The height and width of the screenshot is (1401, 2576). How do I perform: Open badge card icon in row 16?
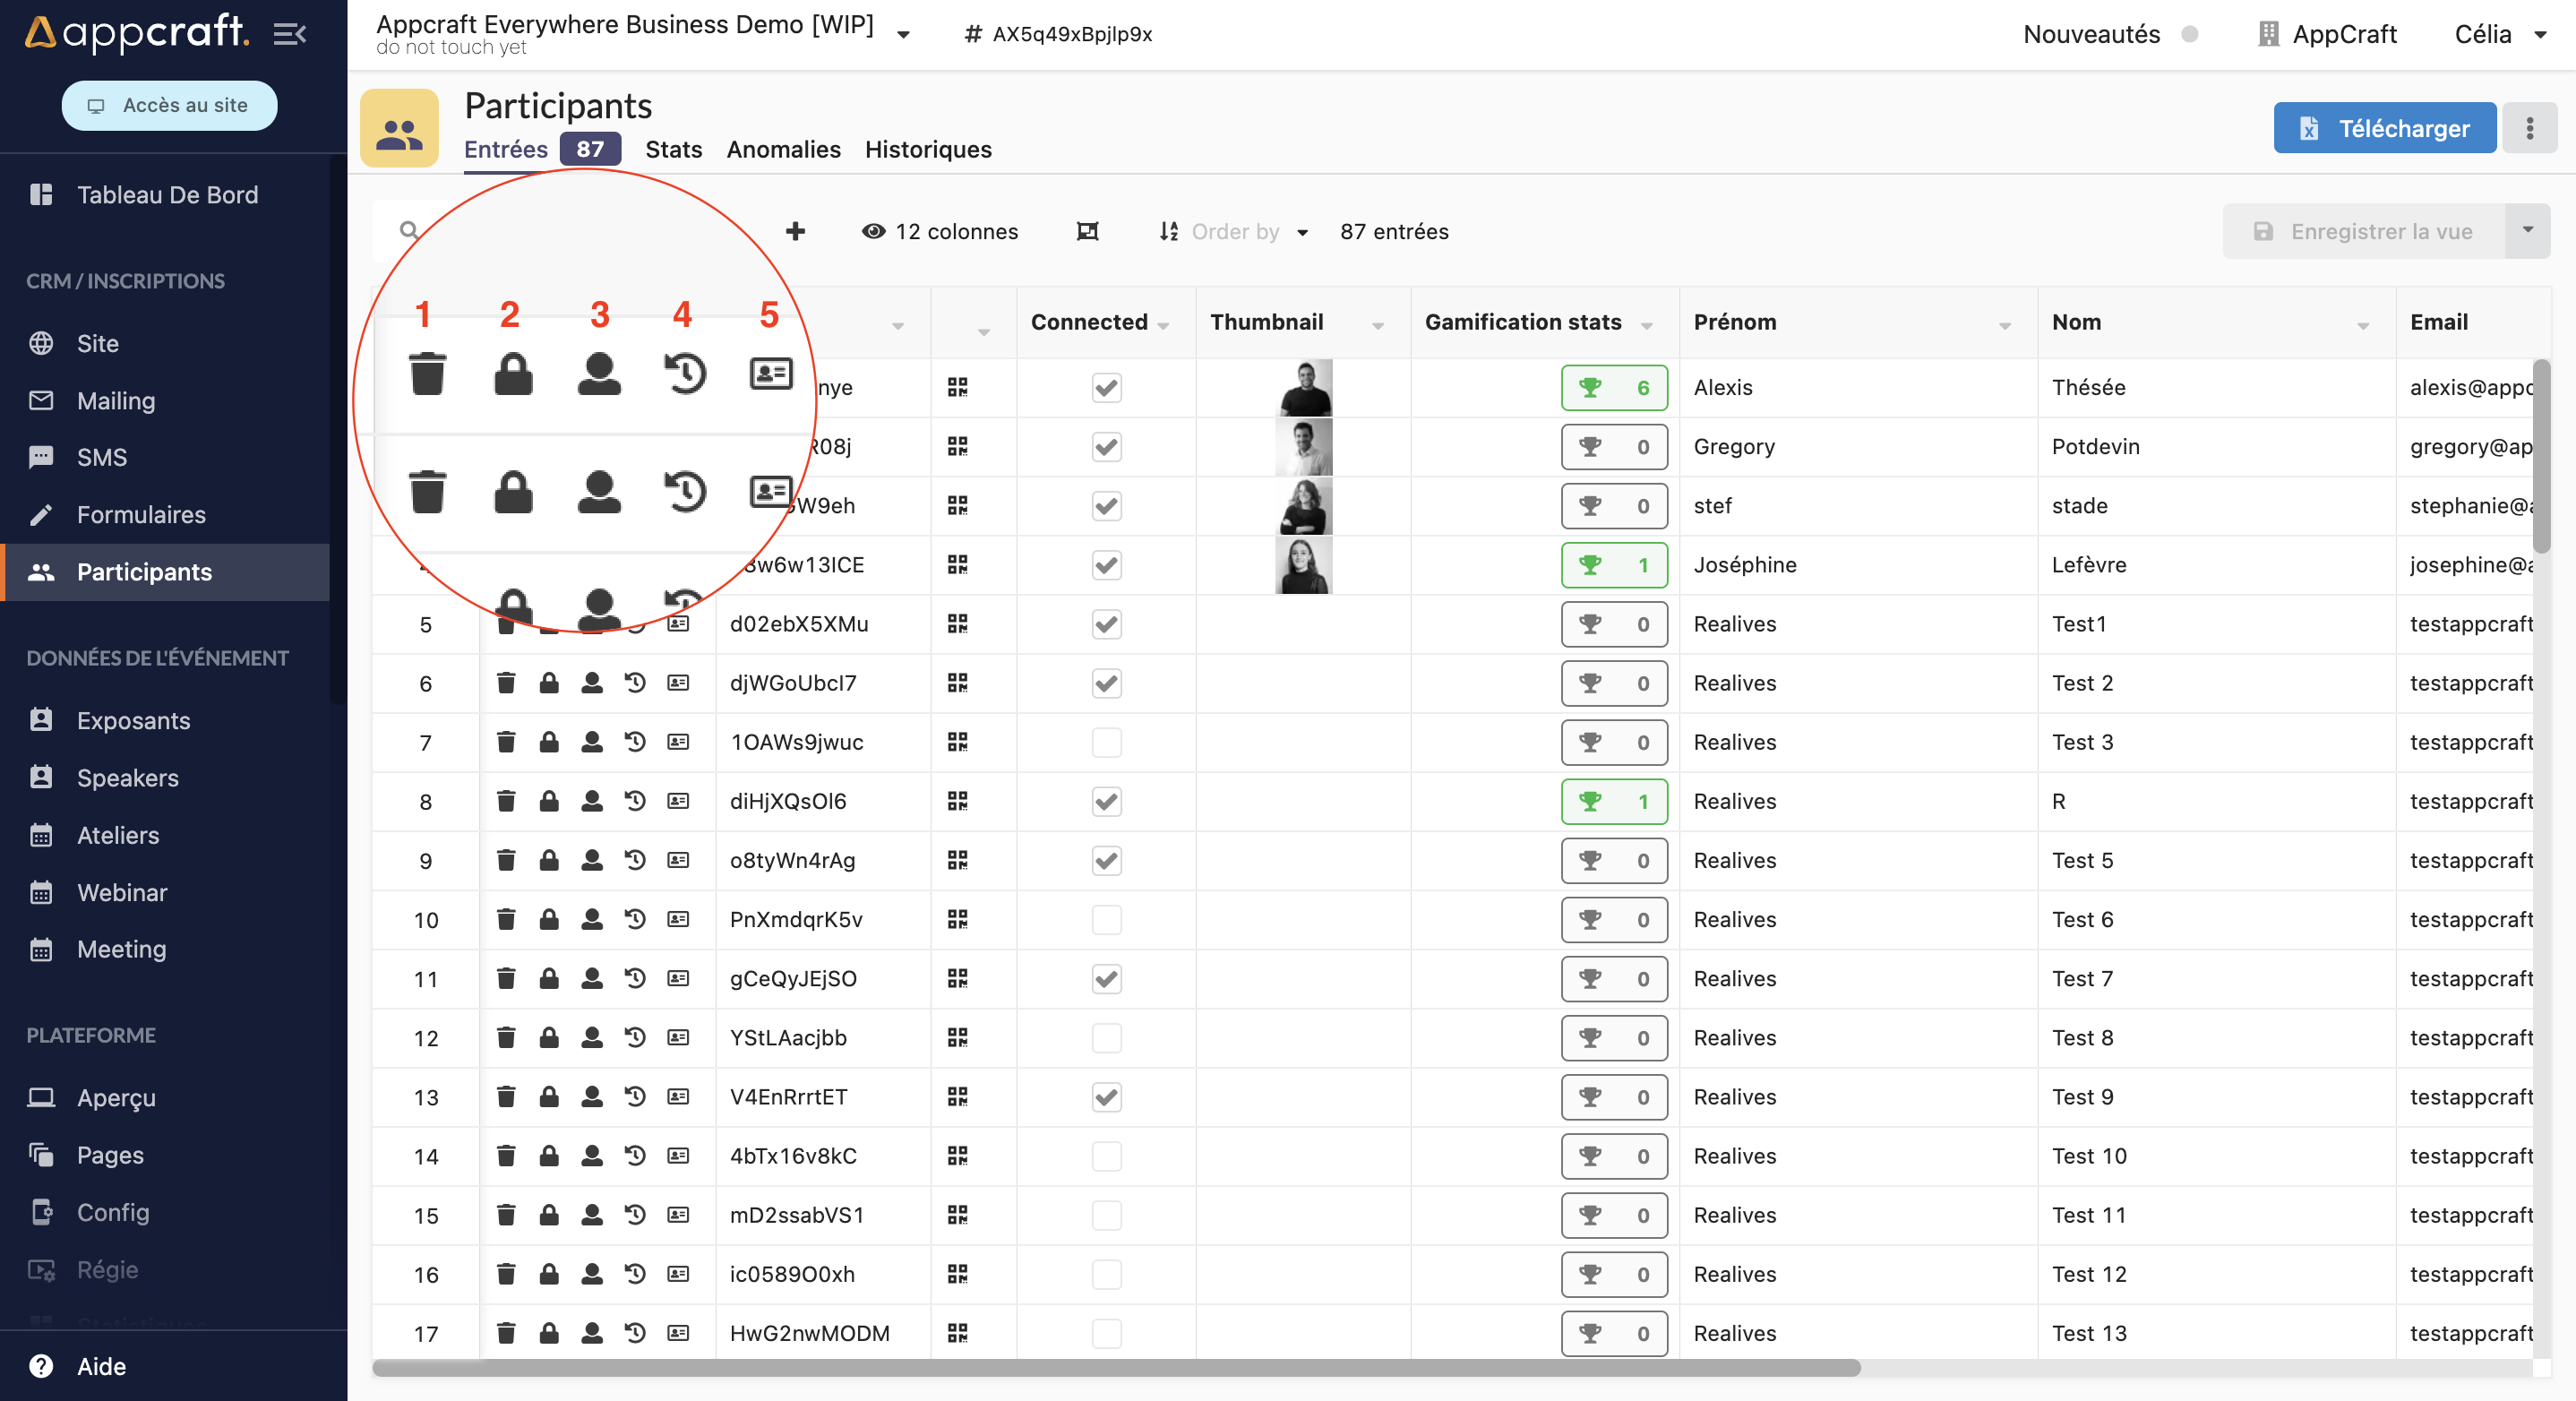678,1273
